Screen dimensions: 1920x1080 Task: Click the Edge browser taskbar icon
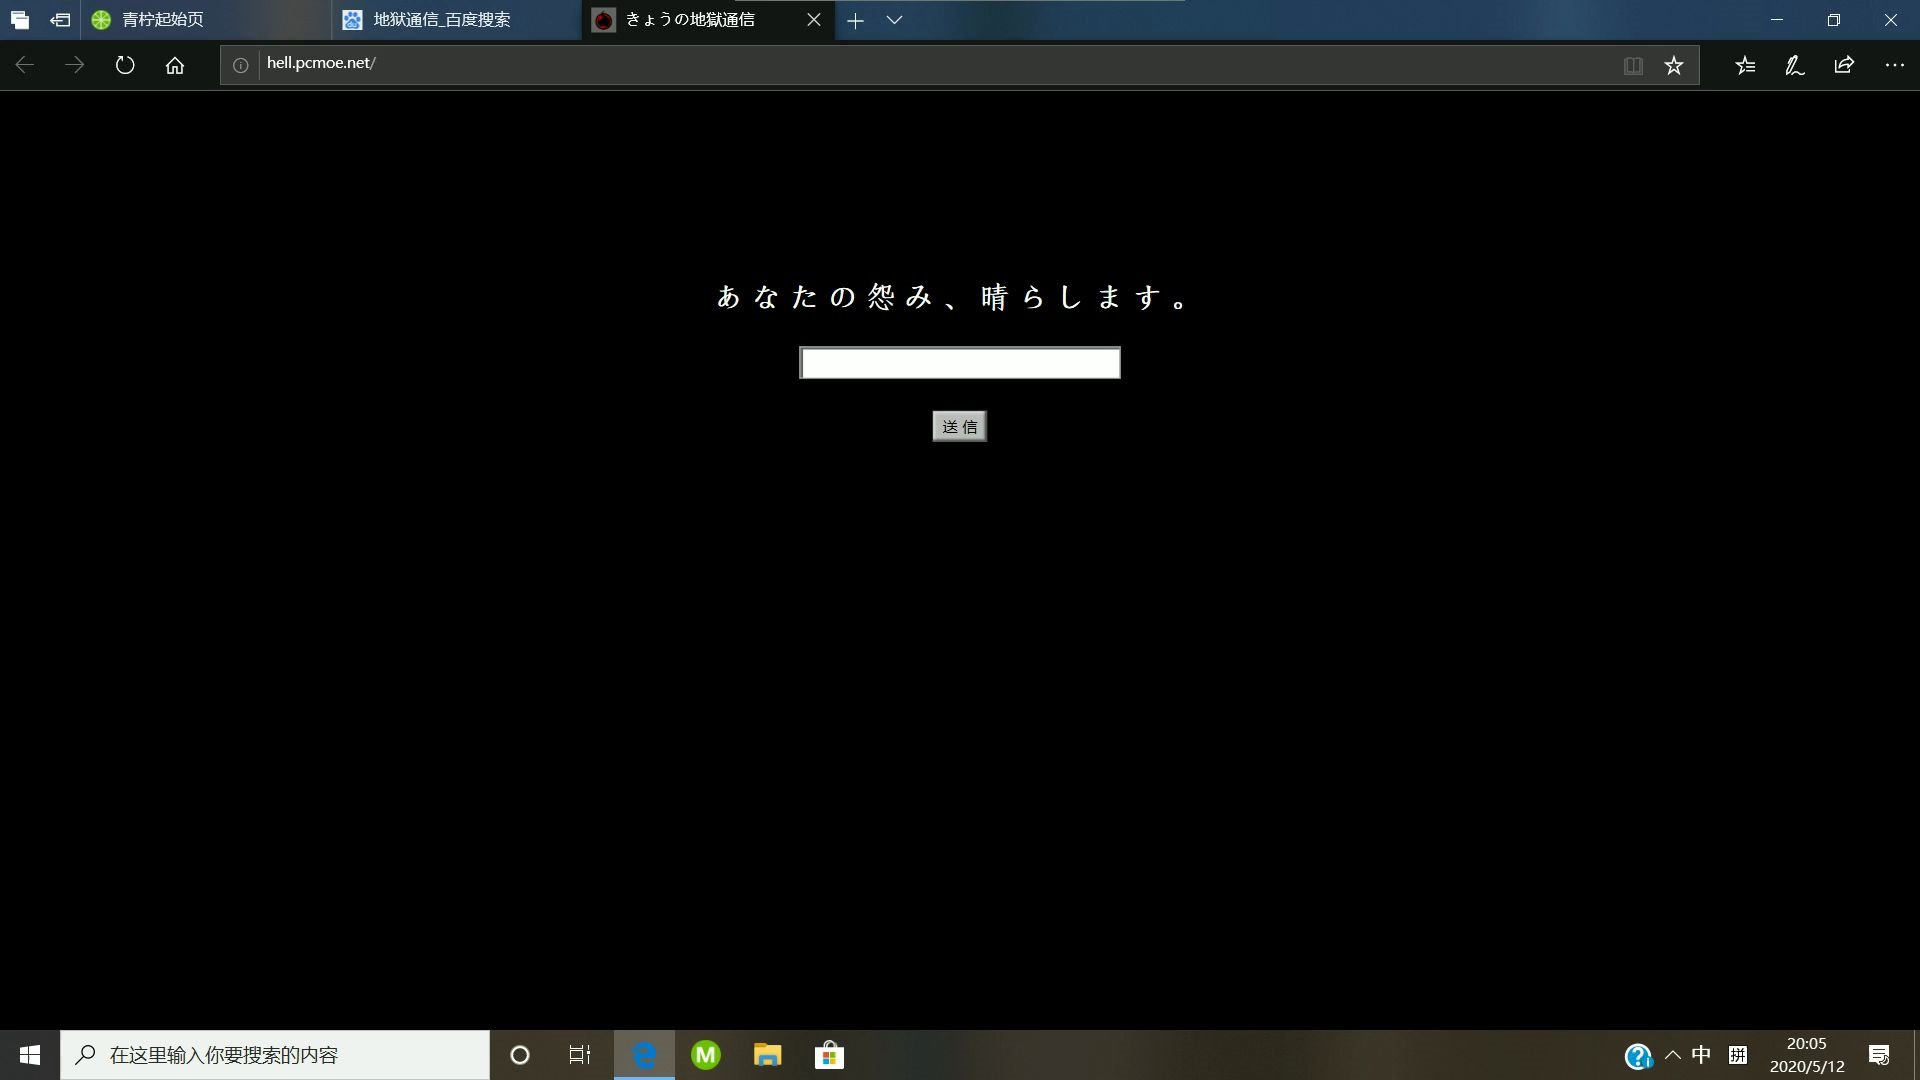click(x=644, y=1055)
